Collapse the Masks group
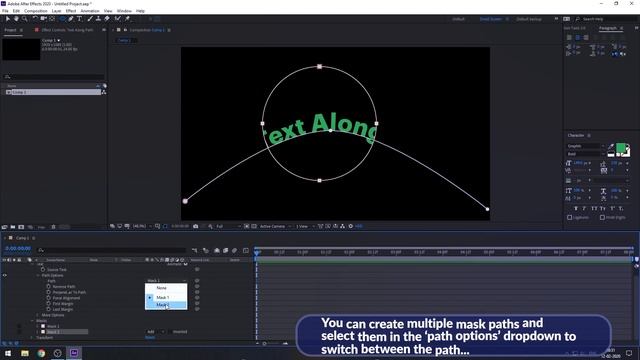The image size is (640, 360). point(32,321)
